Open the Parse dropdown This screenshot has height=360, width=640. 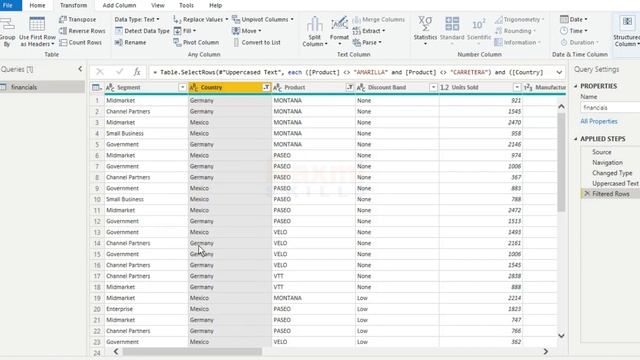pos(367,42)
